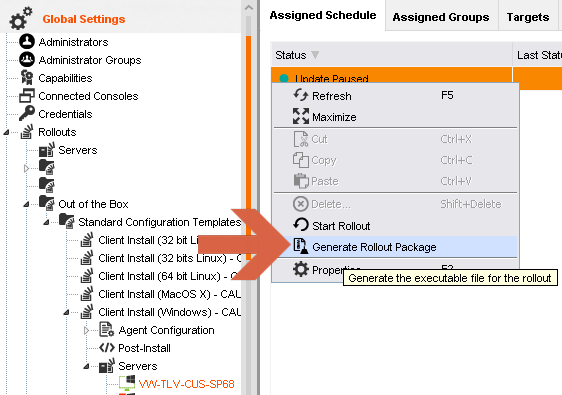Select Generate Rollout Package menu entry

pos(395,247)
